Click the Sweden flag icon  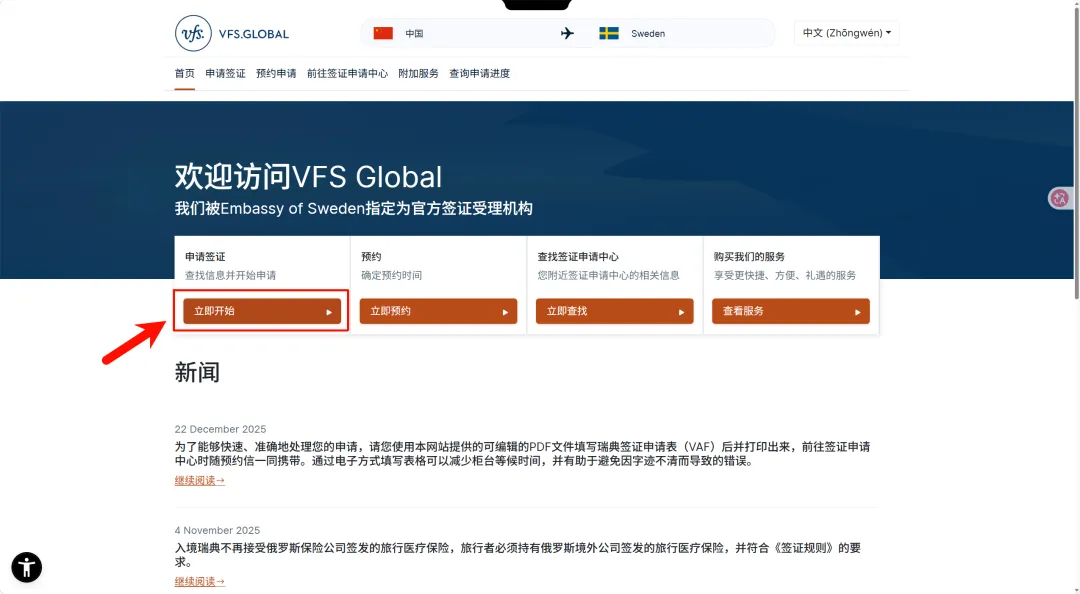click(609, 33)
